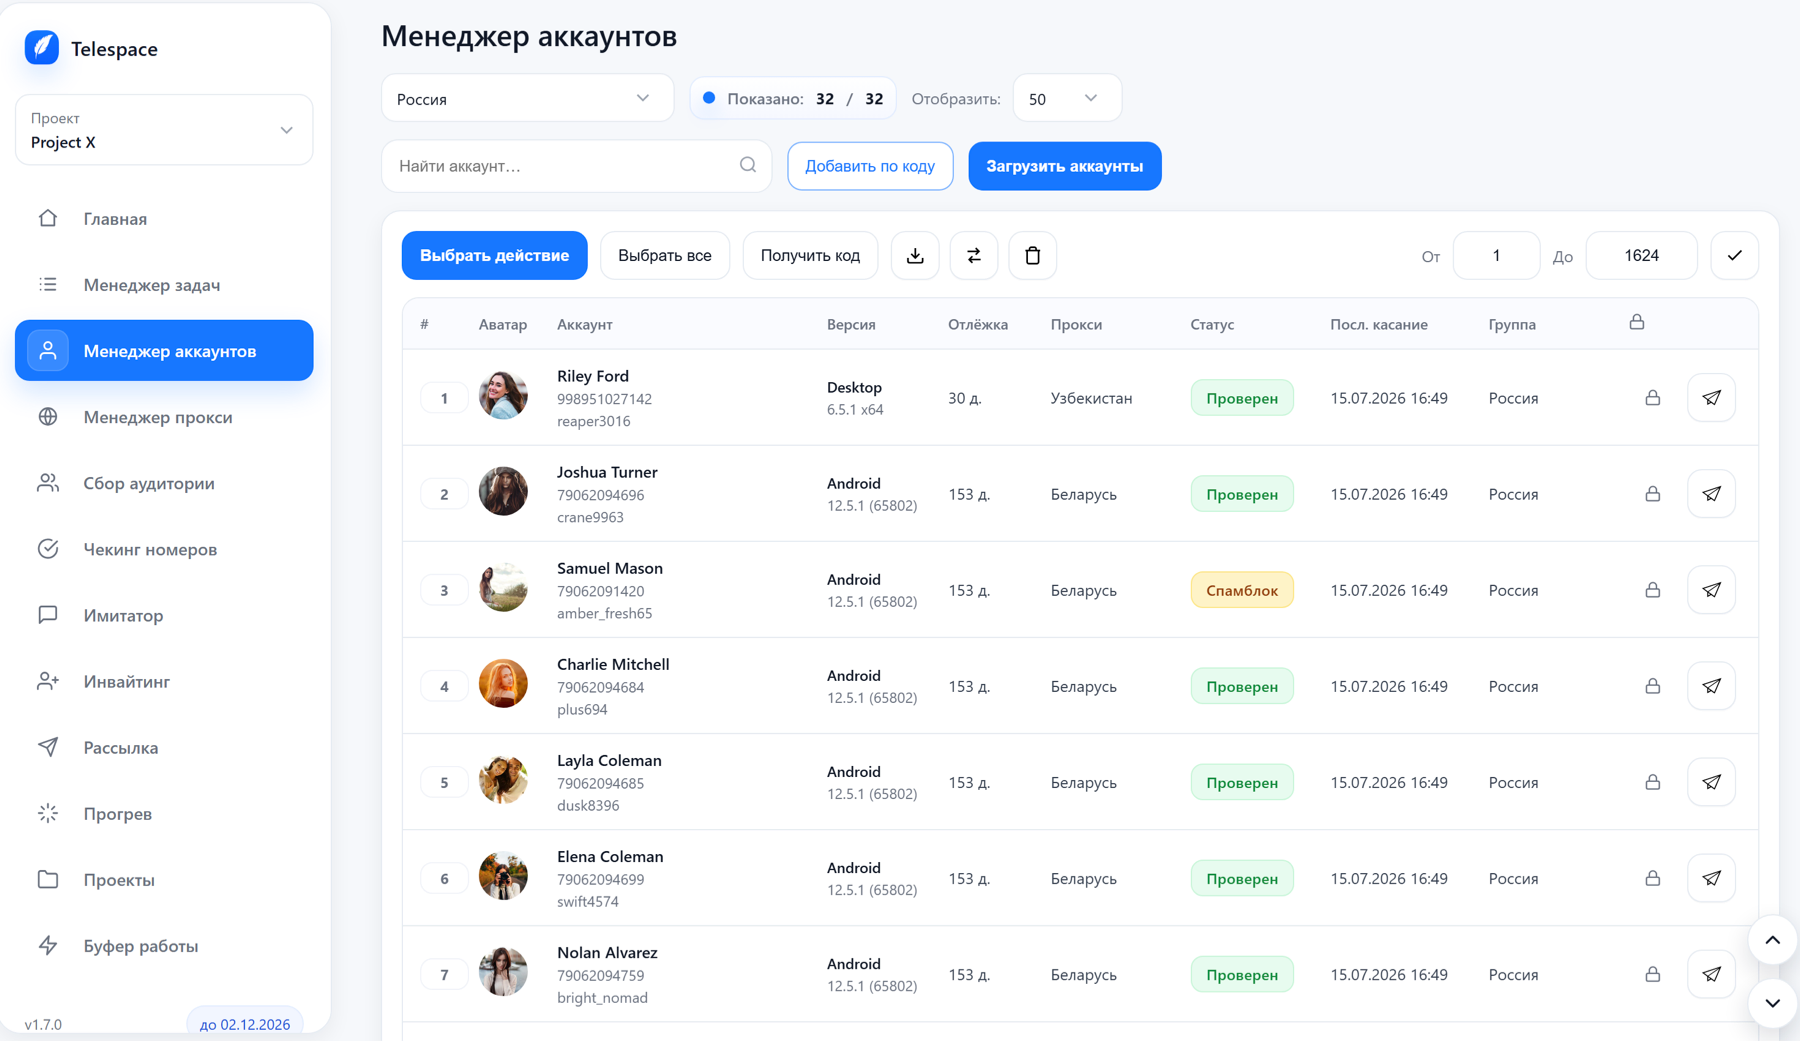
Task: Click the license date до 02.12.2026 badge
Action: pos(245,1023)
